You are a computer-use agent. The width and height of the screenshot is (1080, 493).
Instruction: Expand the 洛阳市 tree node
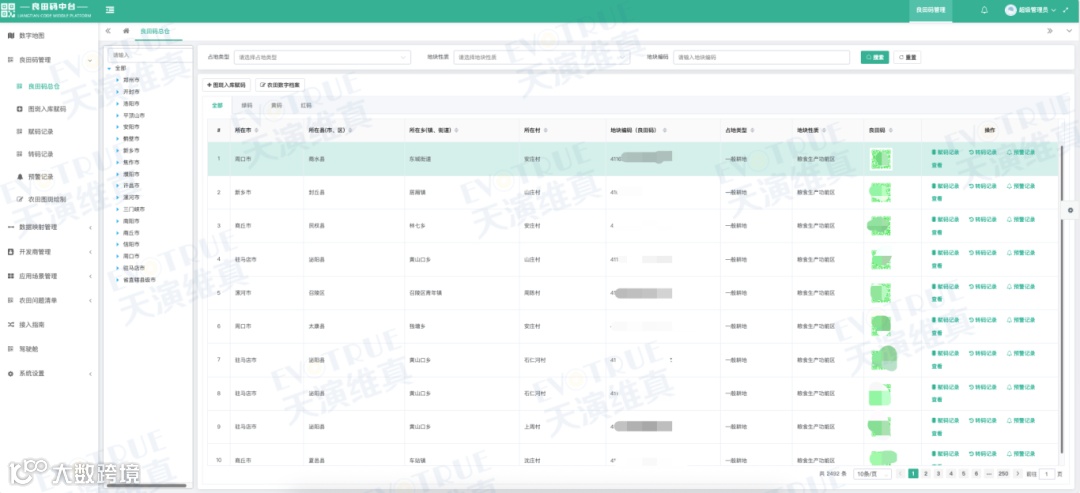point(118,103)
